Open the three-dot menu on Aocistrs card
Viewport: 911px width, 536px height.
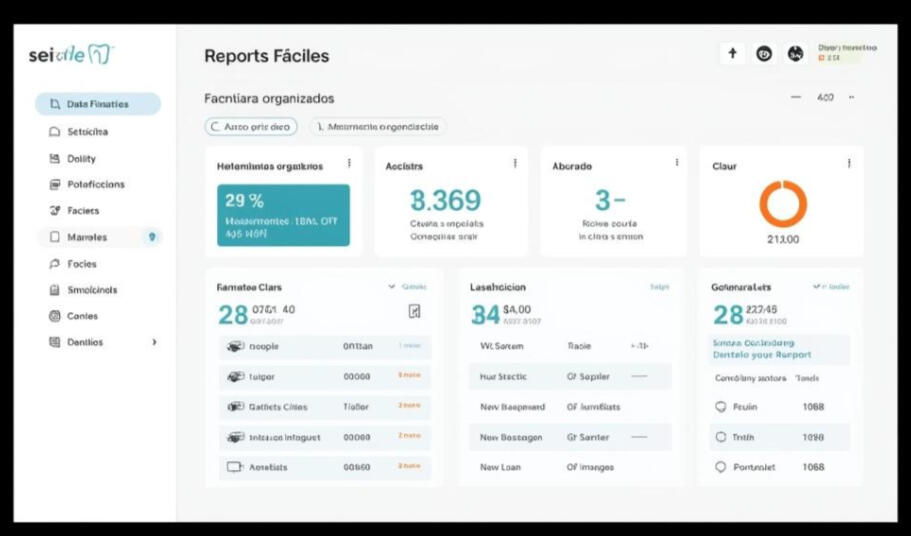coord(515,164)
